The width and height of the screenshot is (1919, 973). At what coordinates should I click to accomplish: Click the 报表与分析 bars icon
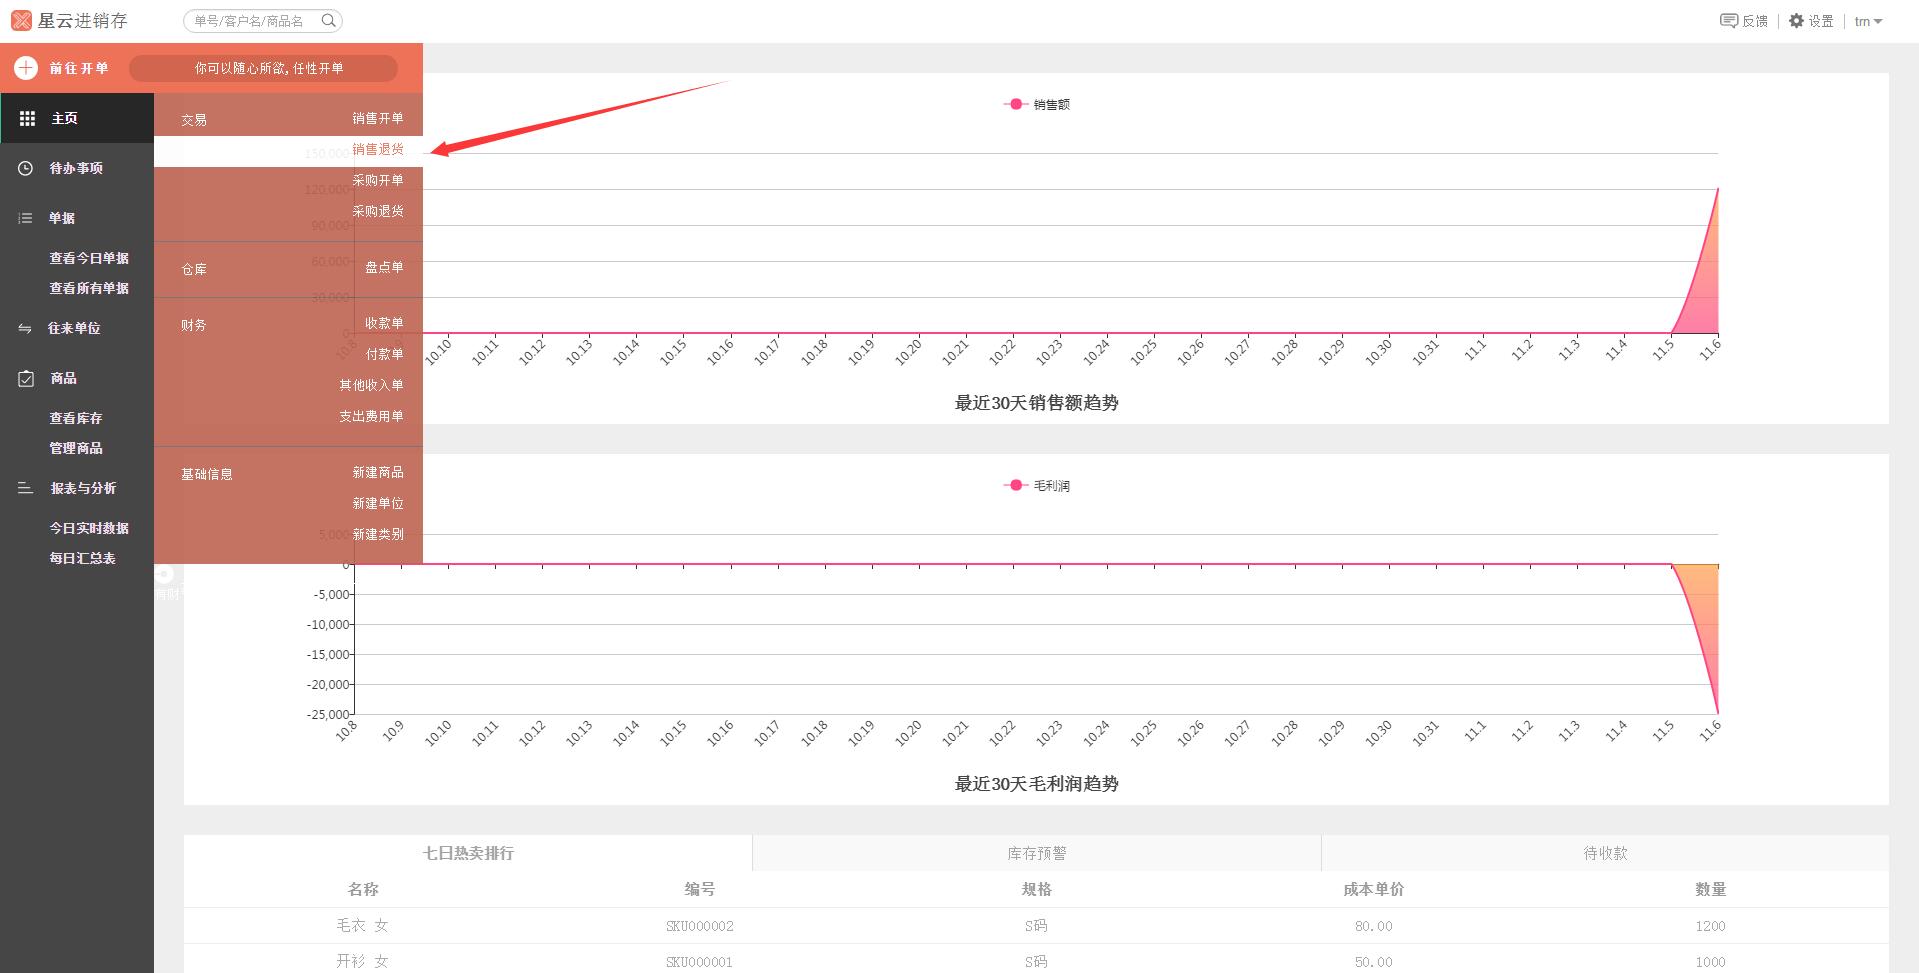(26, 488)
